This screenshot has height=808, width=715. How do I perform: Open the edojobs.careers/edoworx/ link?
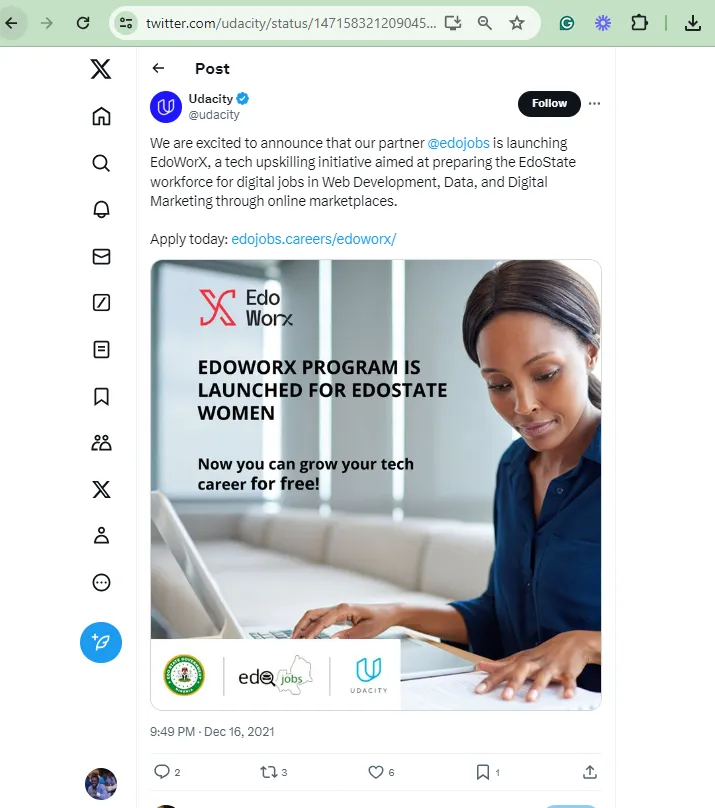click(x=313, y=239)
